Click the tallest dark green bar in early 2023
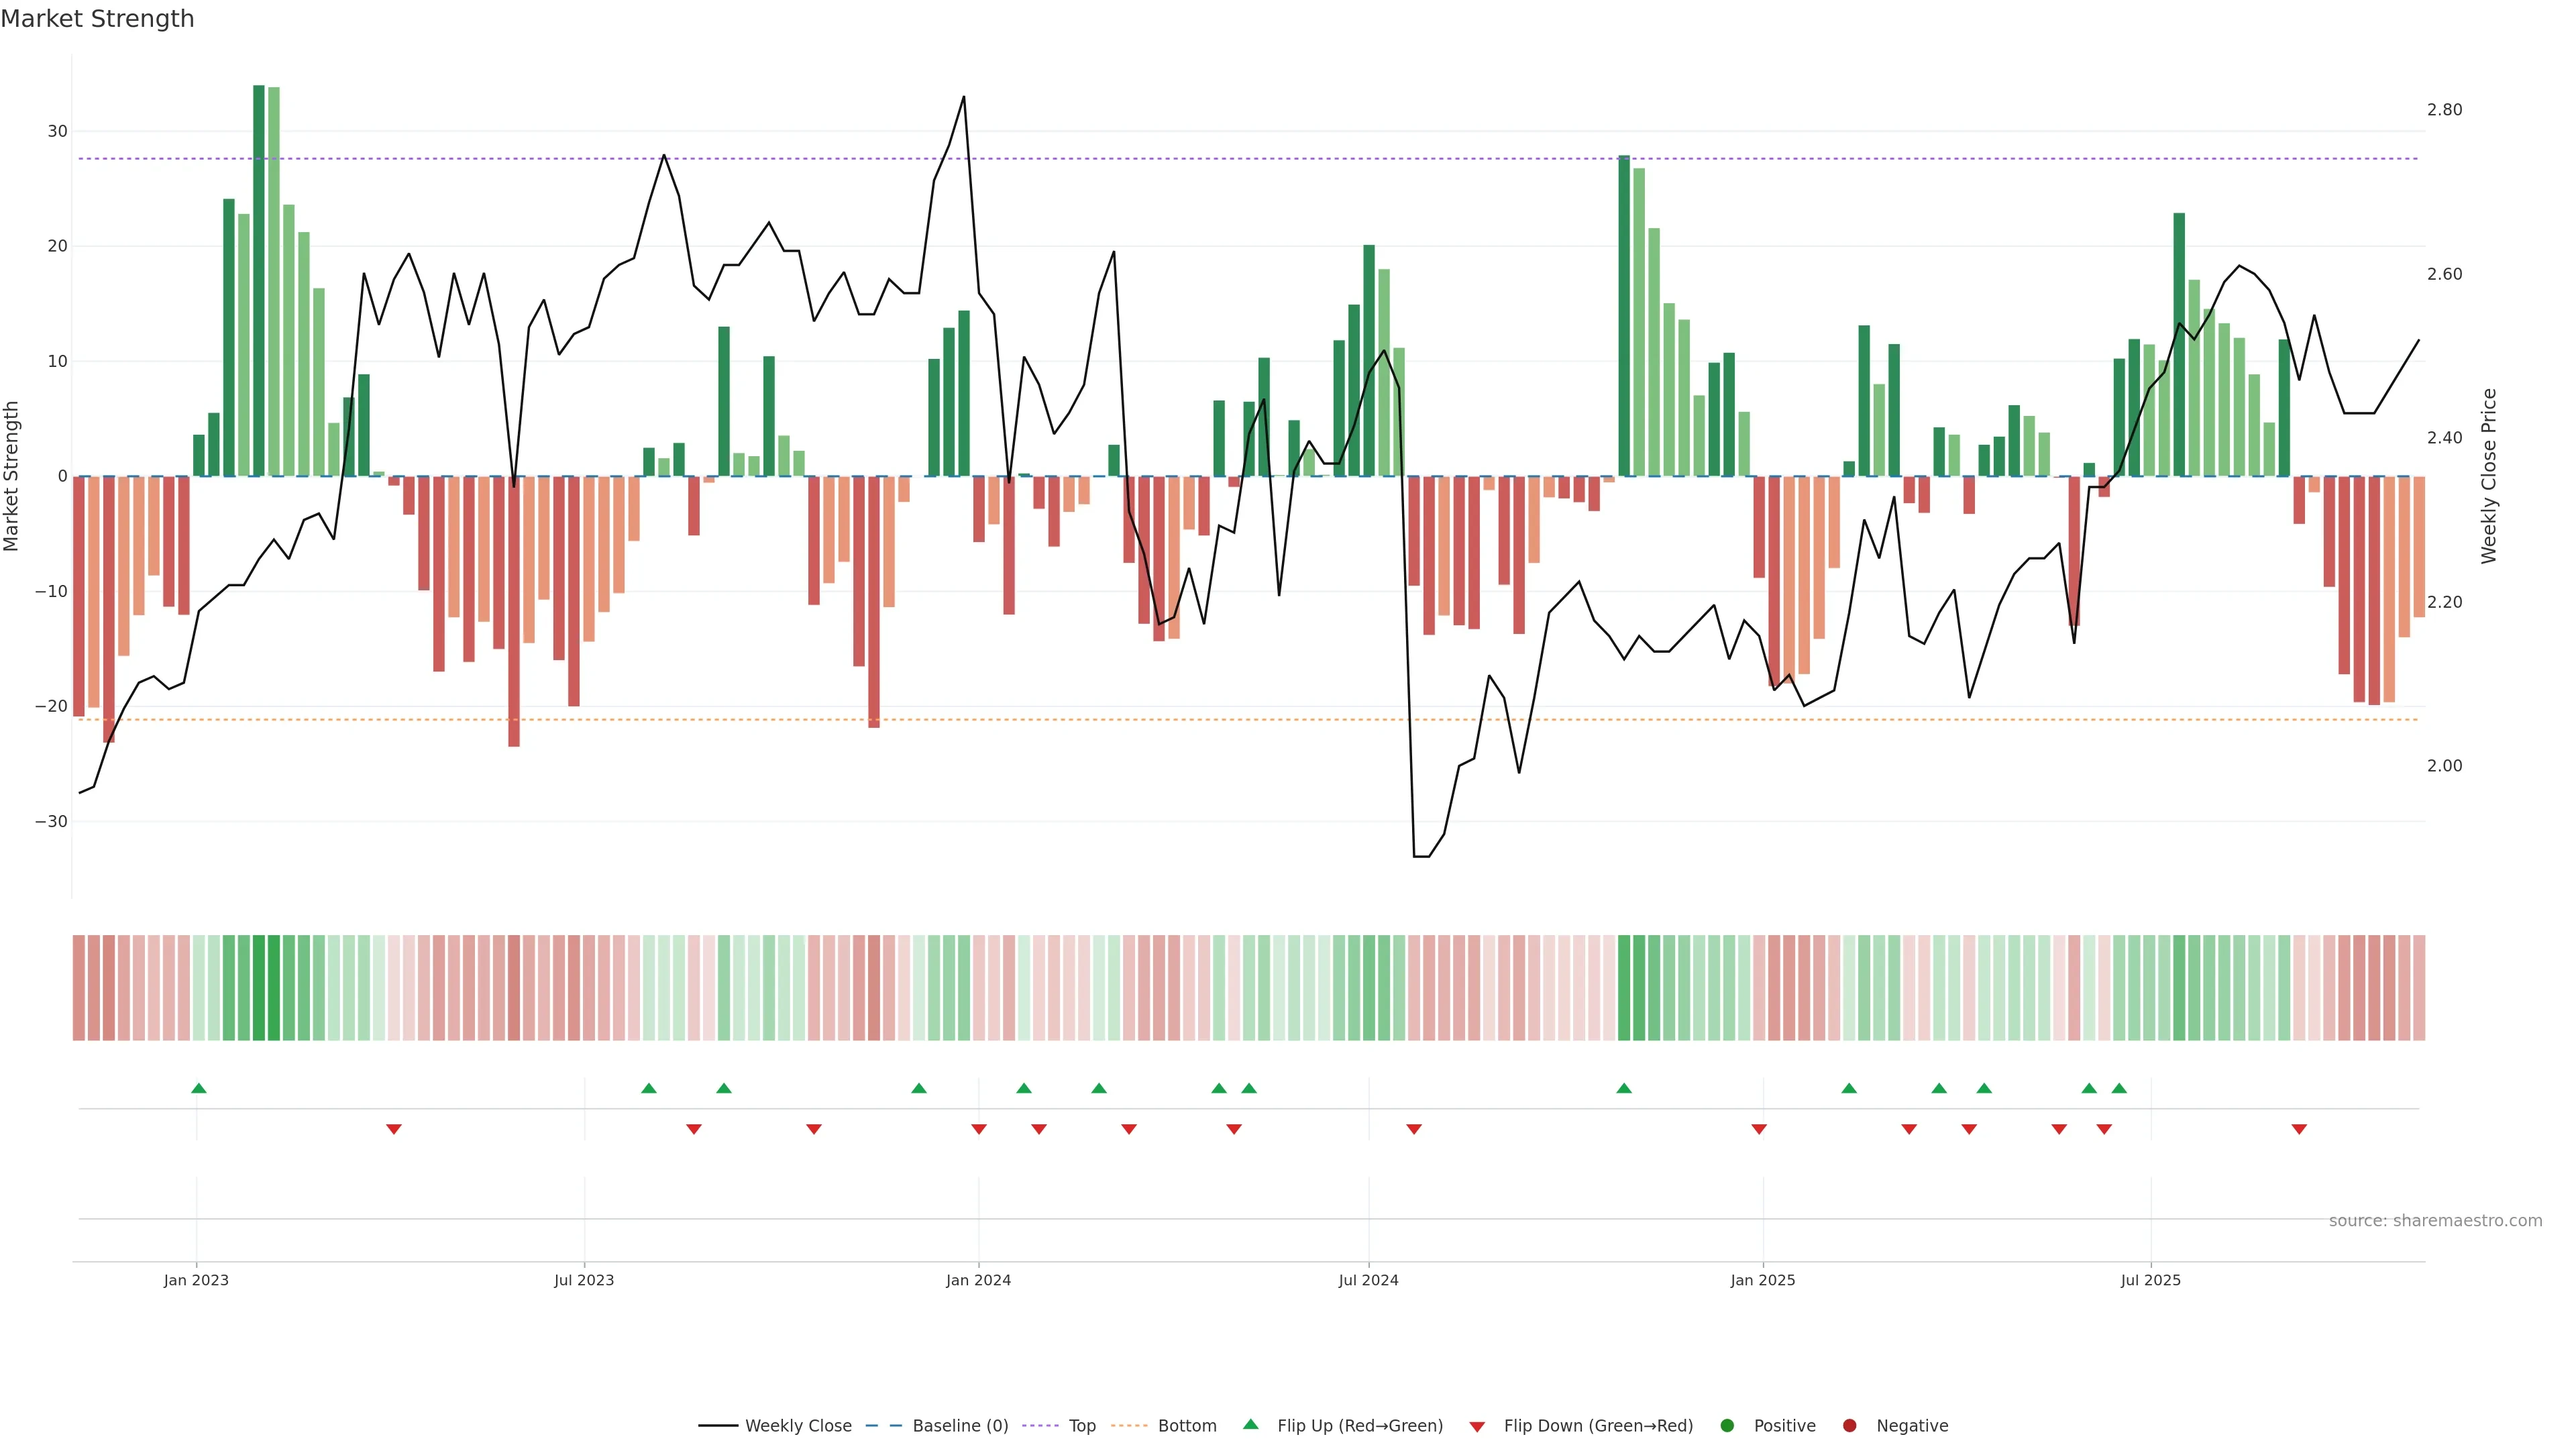Viewport: 2576px width, 1449px height. tap(259, 280)
